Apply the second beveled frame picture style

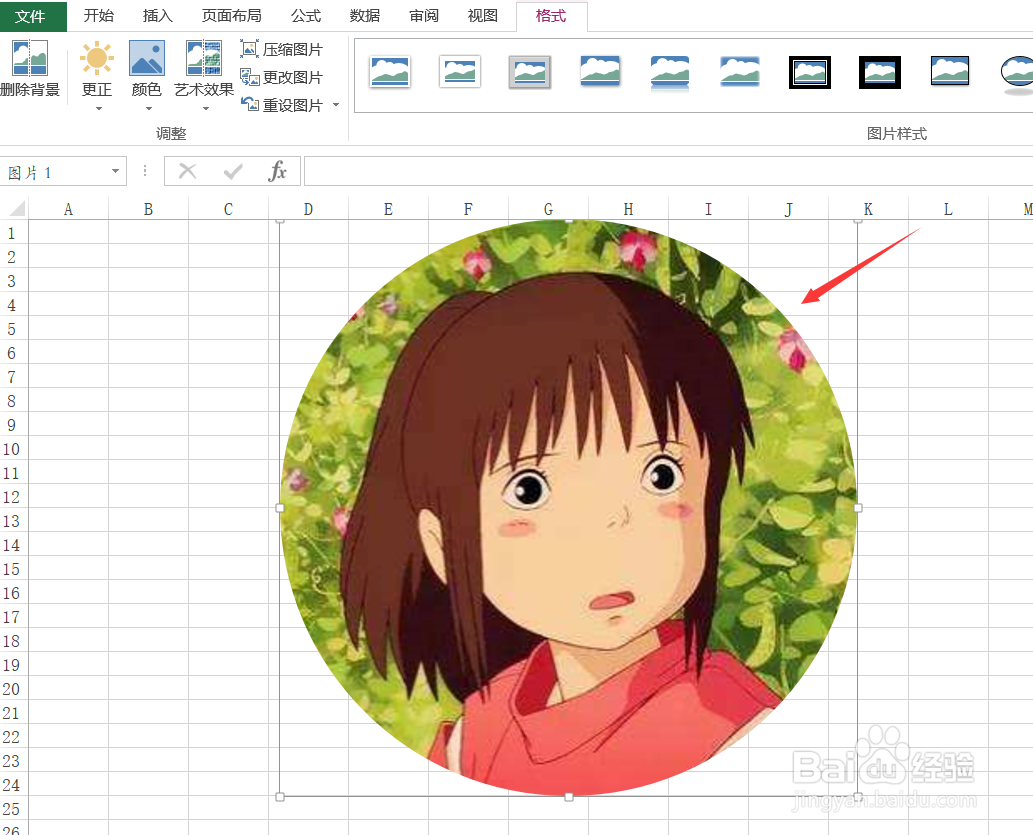pos(460,72)
